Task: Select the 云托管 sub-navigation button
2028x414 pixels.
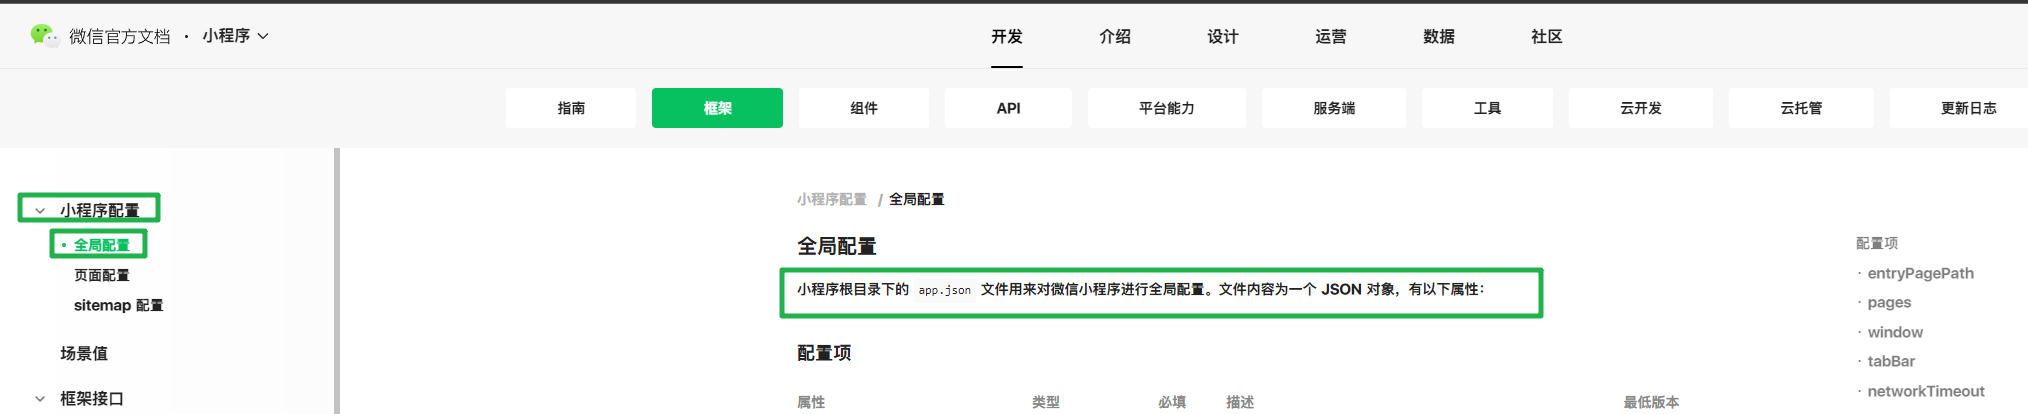Action: point(1801,108)
